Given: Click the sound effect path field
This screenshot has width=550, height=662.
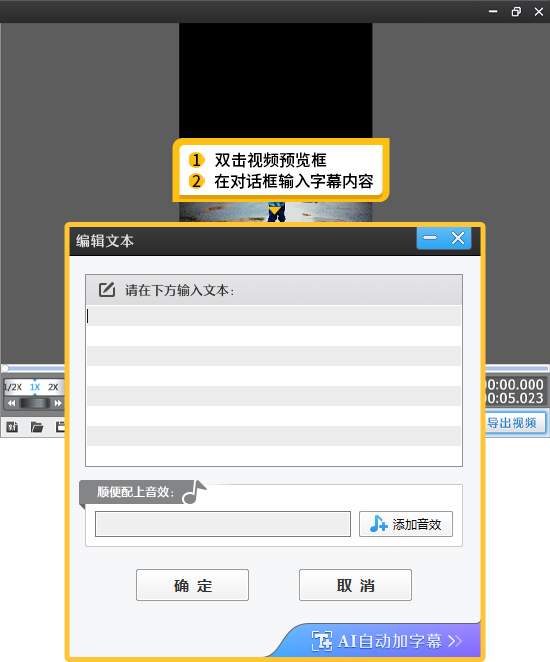Looking at the screenshot, I should (223, 524).
